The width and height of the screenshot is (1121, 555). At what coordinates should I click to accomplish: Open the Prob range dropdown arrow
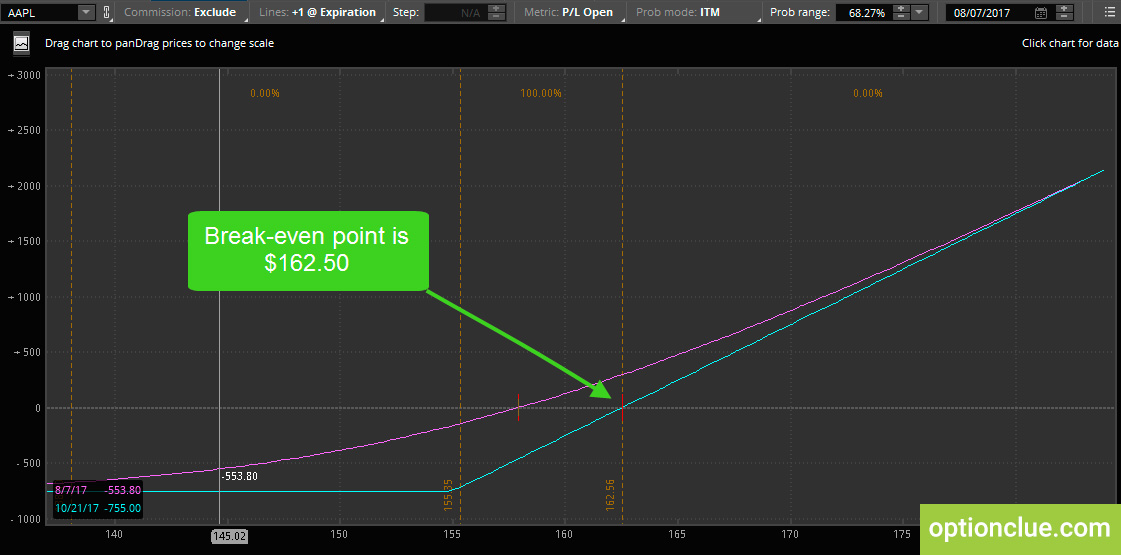[x=919, y=12]
